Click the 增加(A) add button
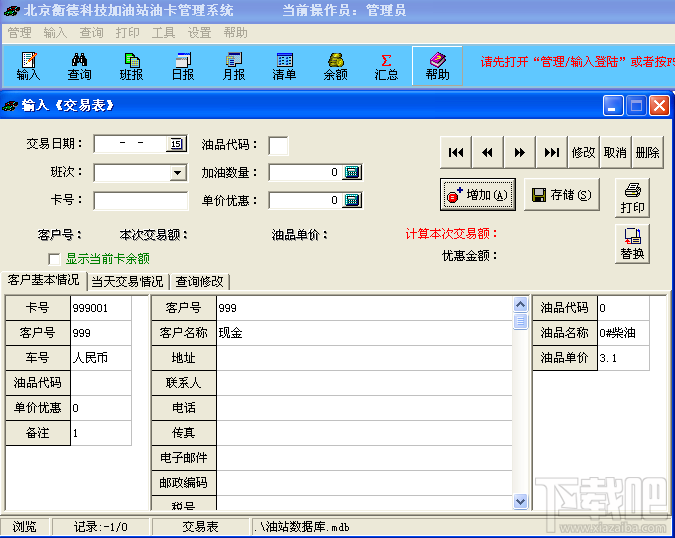The image size is (675, 538). (478, 195)
